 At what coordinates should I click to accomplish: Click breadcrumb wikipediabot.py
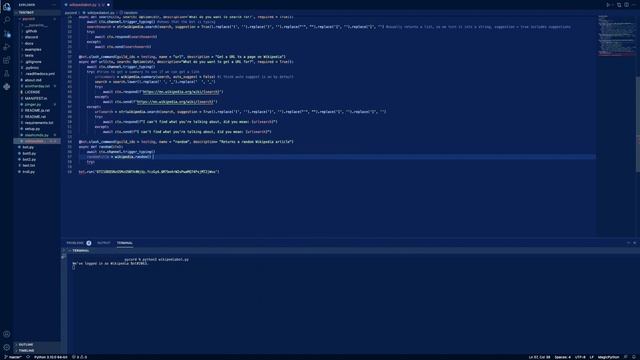[x=100, y=13]
